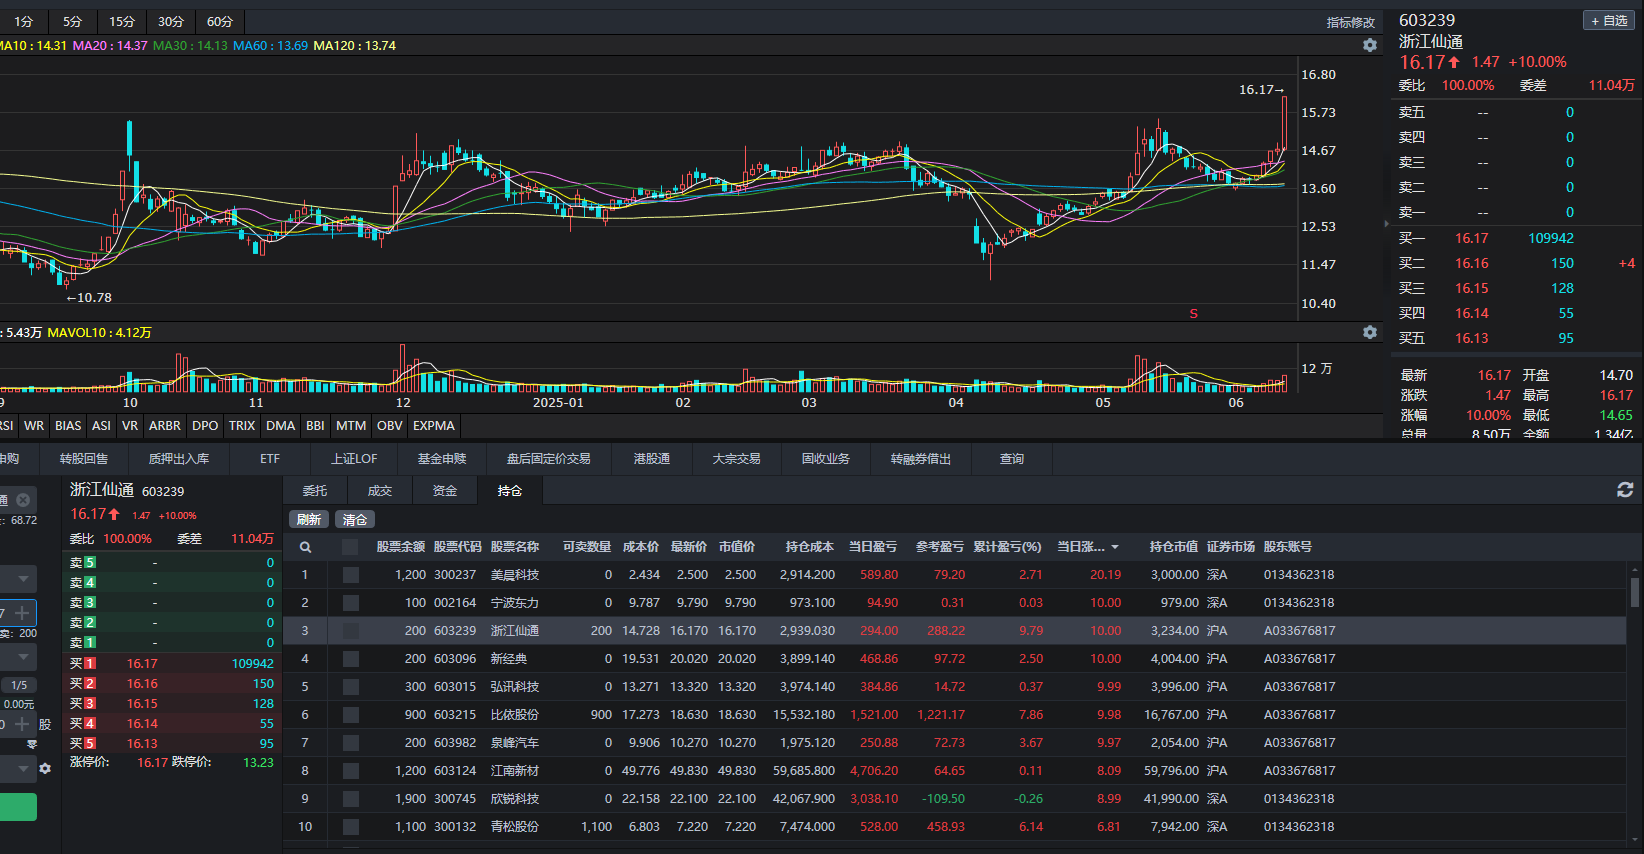Open order settings gear in trade panel
This screenshot has height=854, width=1644.
pyautogui.click(x=45, y=769)
